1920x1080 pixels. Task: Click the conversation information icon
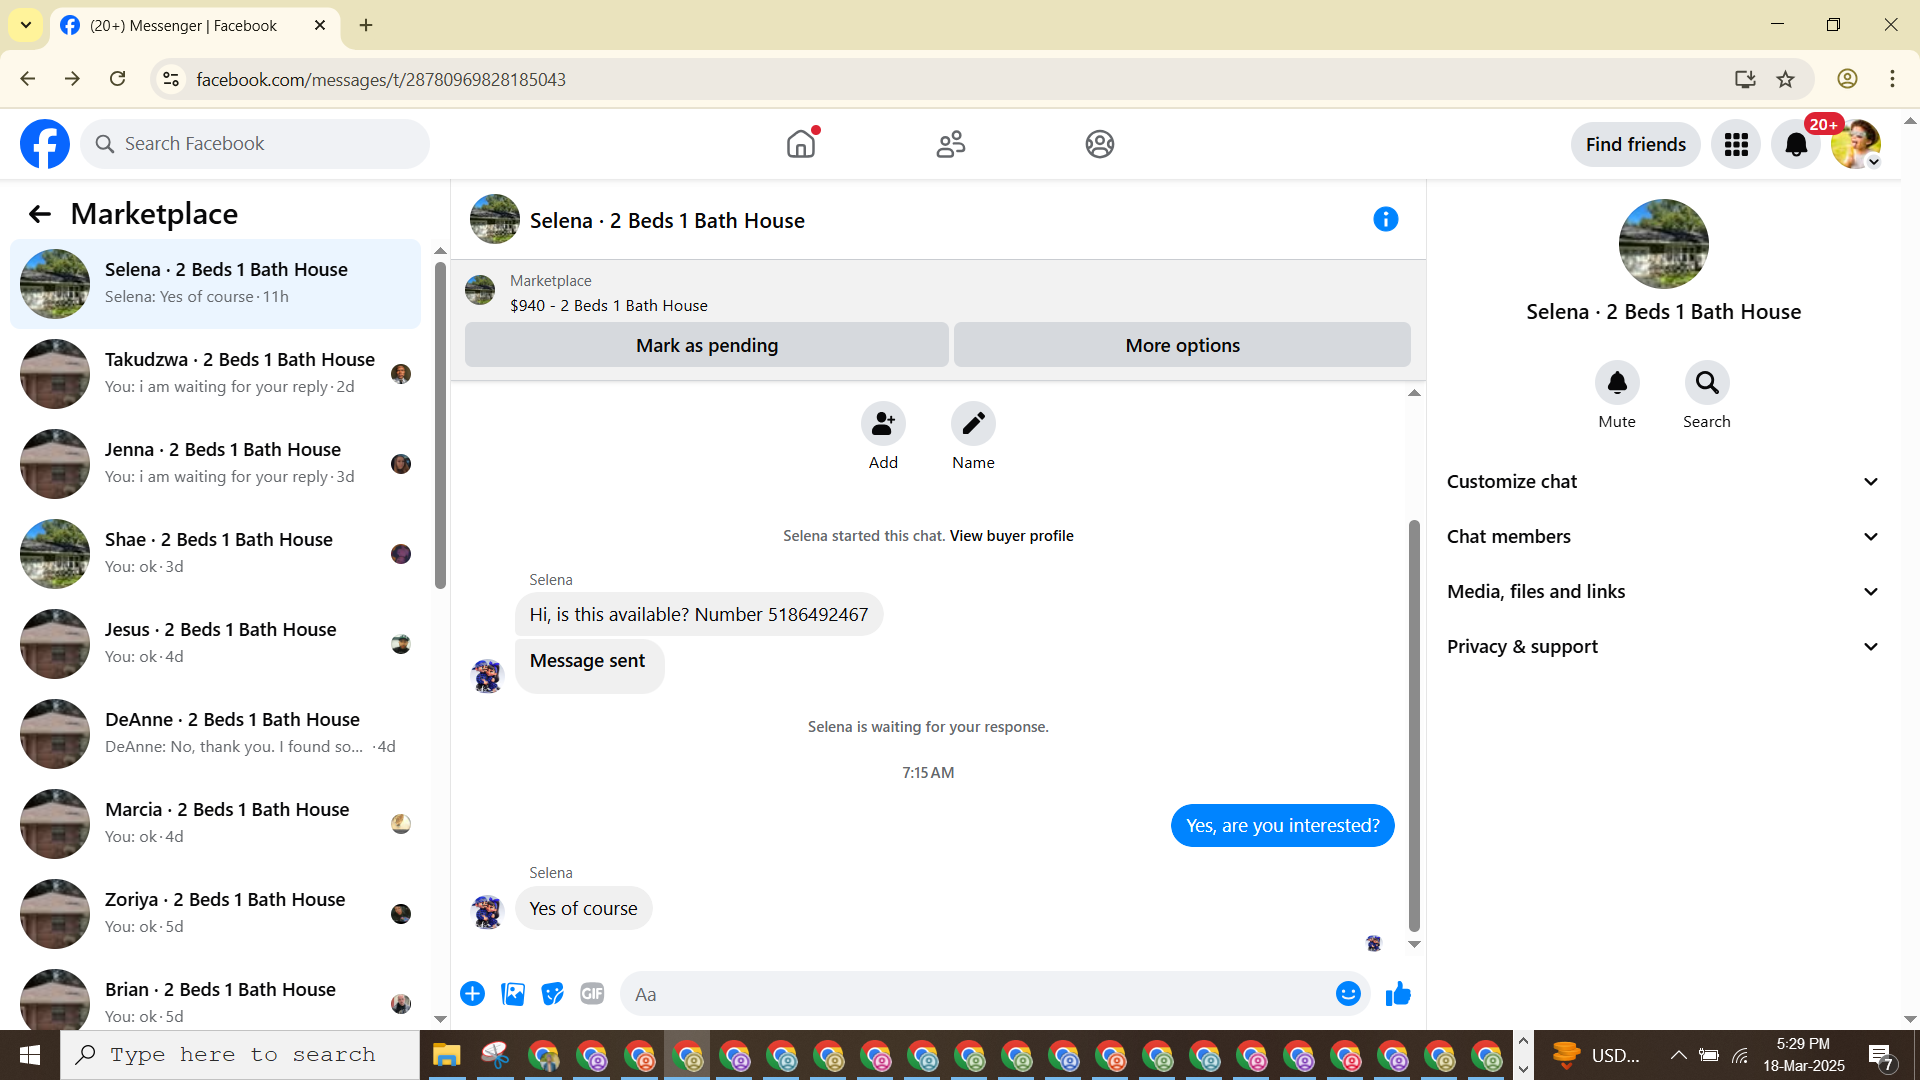coord(1385,219)
